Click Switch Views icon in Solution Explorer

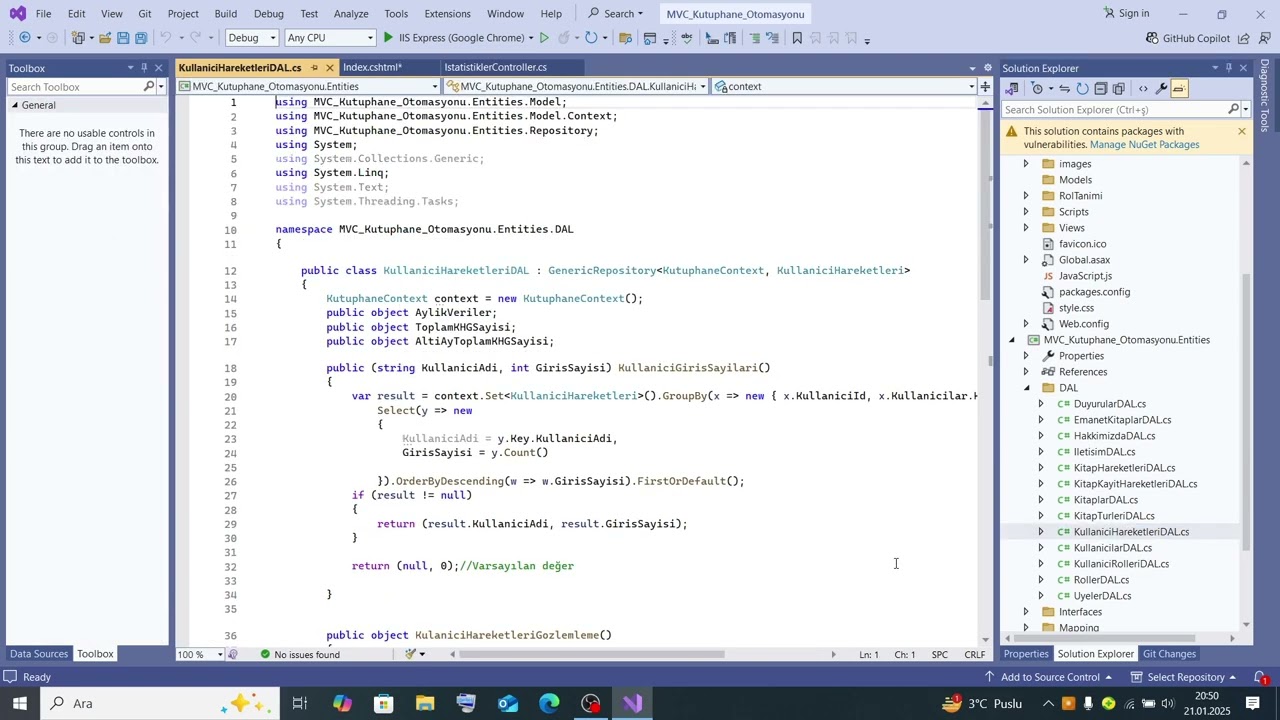point(1012,88)
